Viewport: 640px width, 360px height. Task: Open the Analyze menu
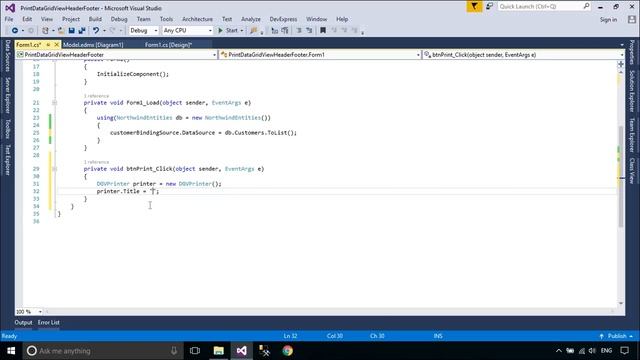pyautogui.click(x=251, y=19)
